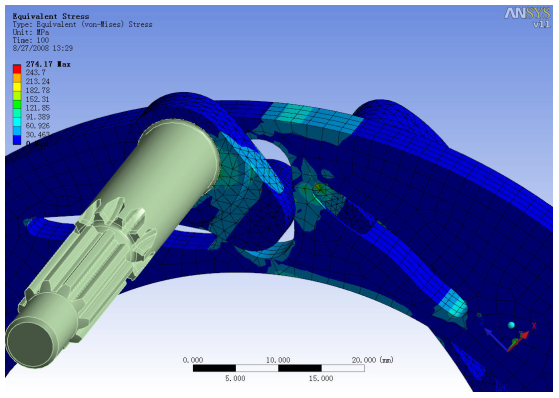This screenshot has height=398, width=559.
Task: Pick the green 152.31 legend band
Action: 17,104
